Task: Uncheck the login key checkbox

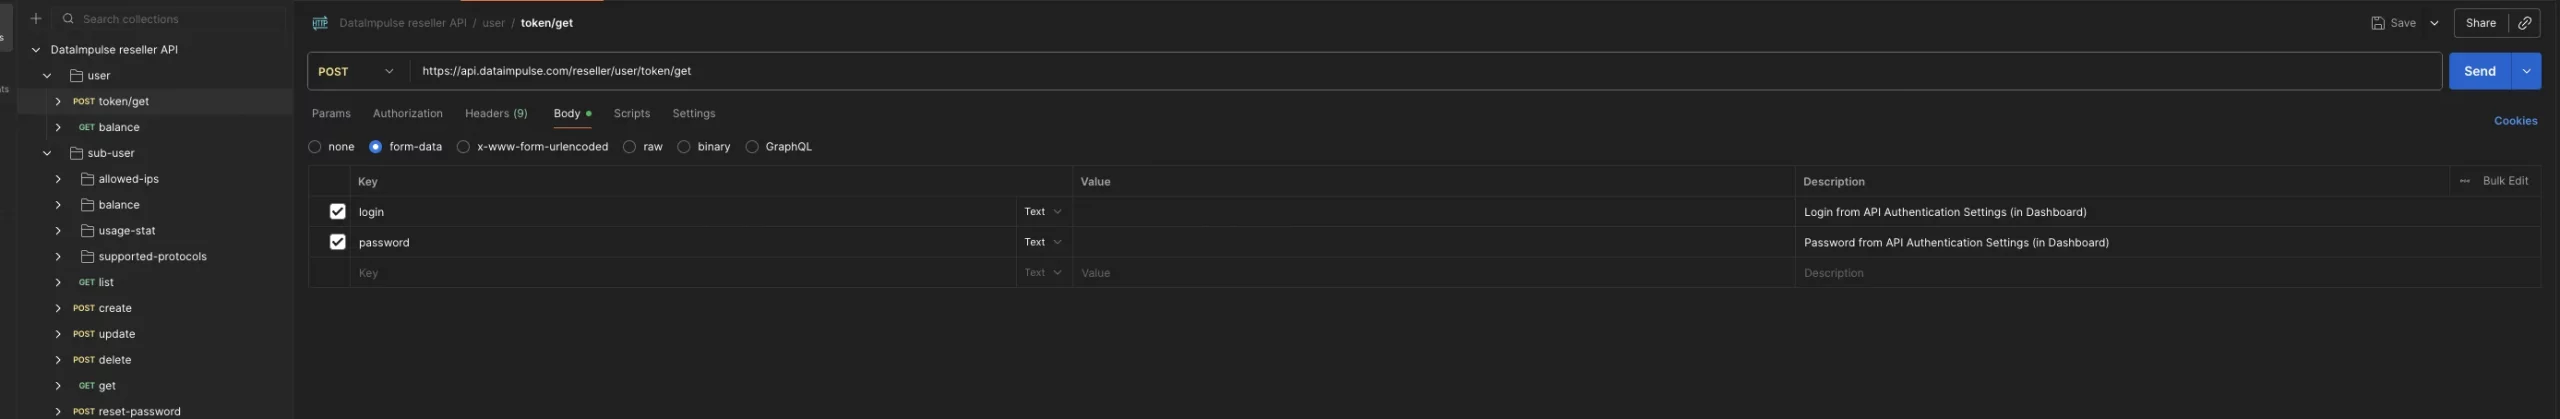Action: [337, 211]
